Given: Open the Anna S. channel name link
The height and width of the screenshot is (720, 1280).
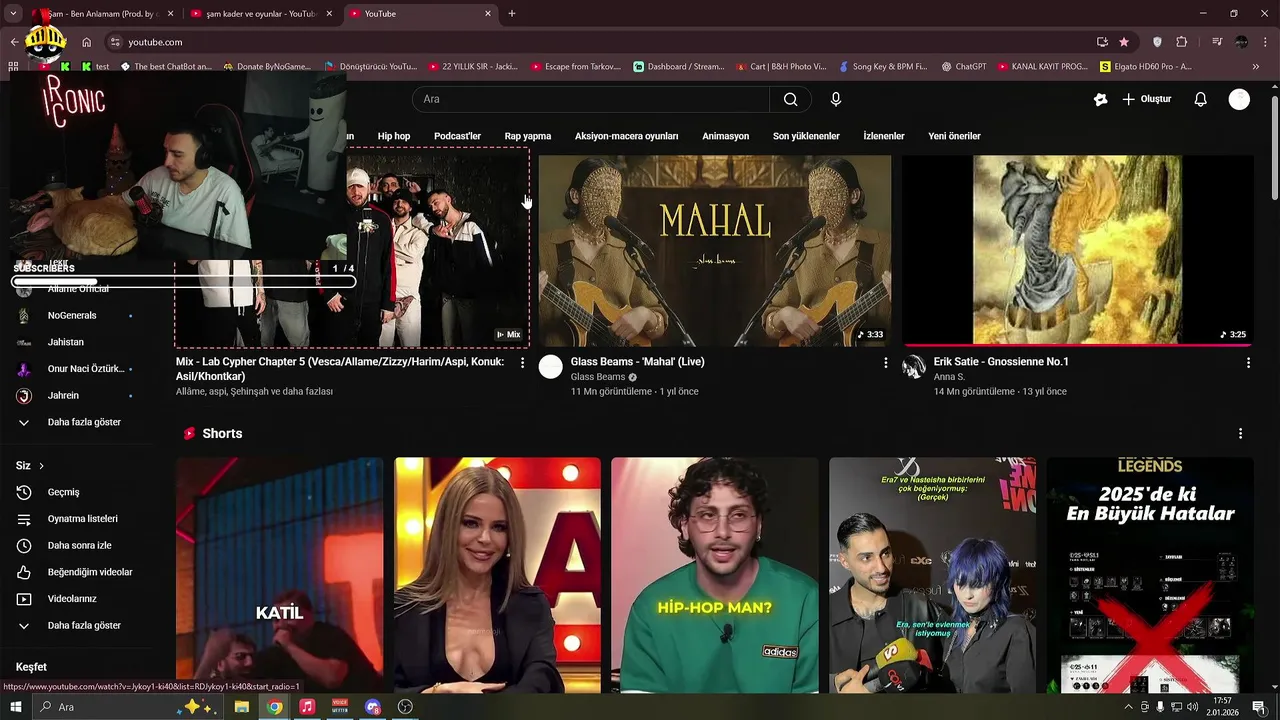Looking at the screenshot, I should click(949, 377).
